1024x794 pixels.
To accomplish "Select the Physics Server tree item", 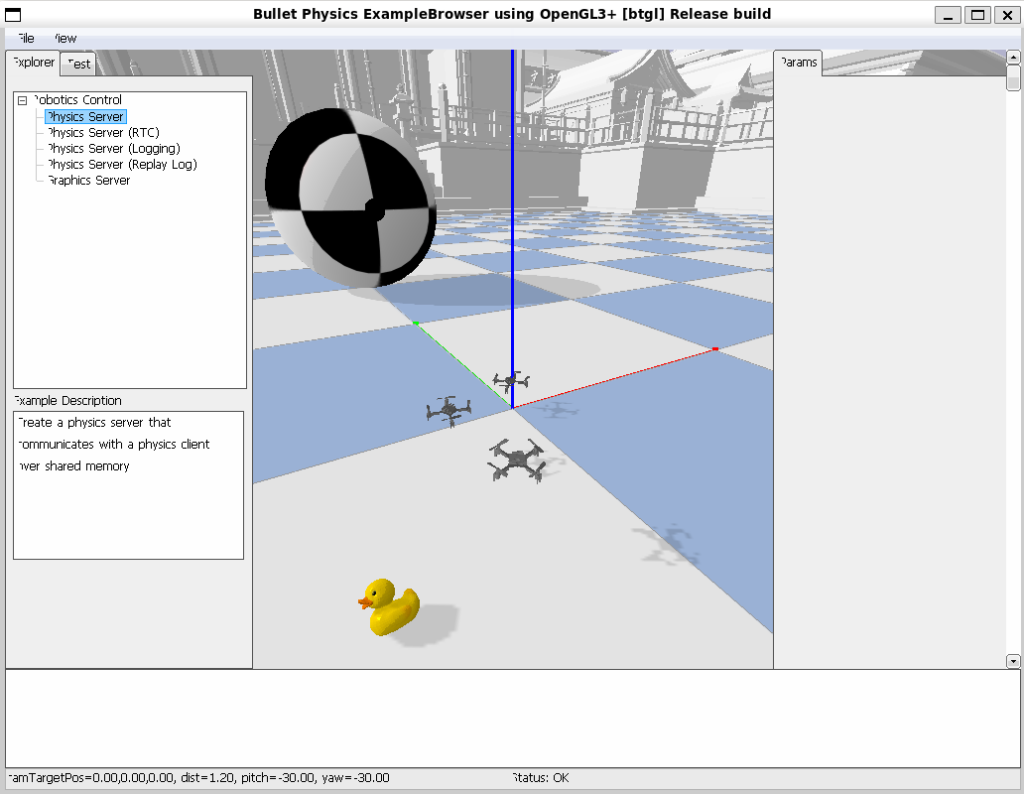I will pos(85,117).
